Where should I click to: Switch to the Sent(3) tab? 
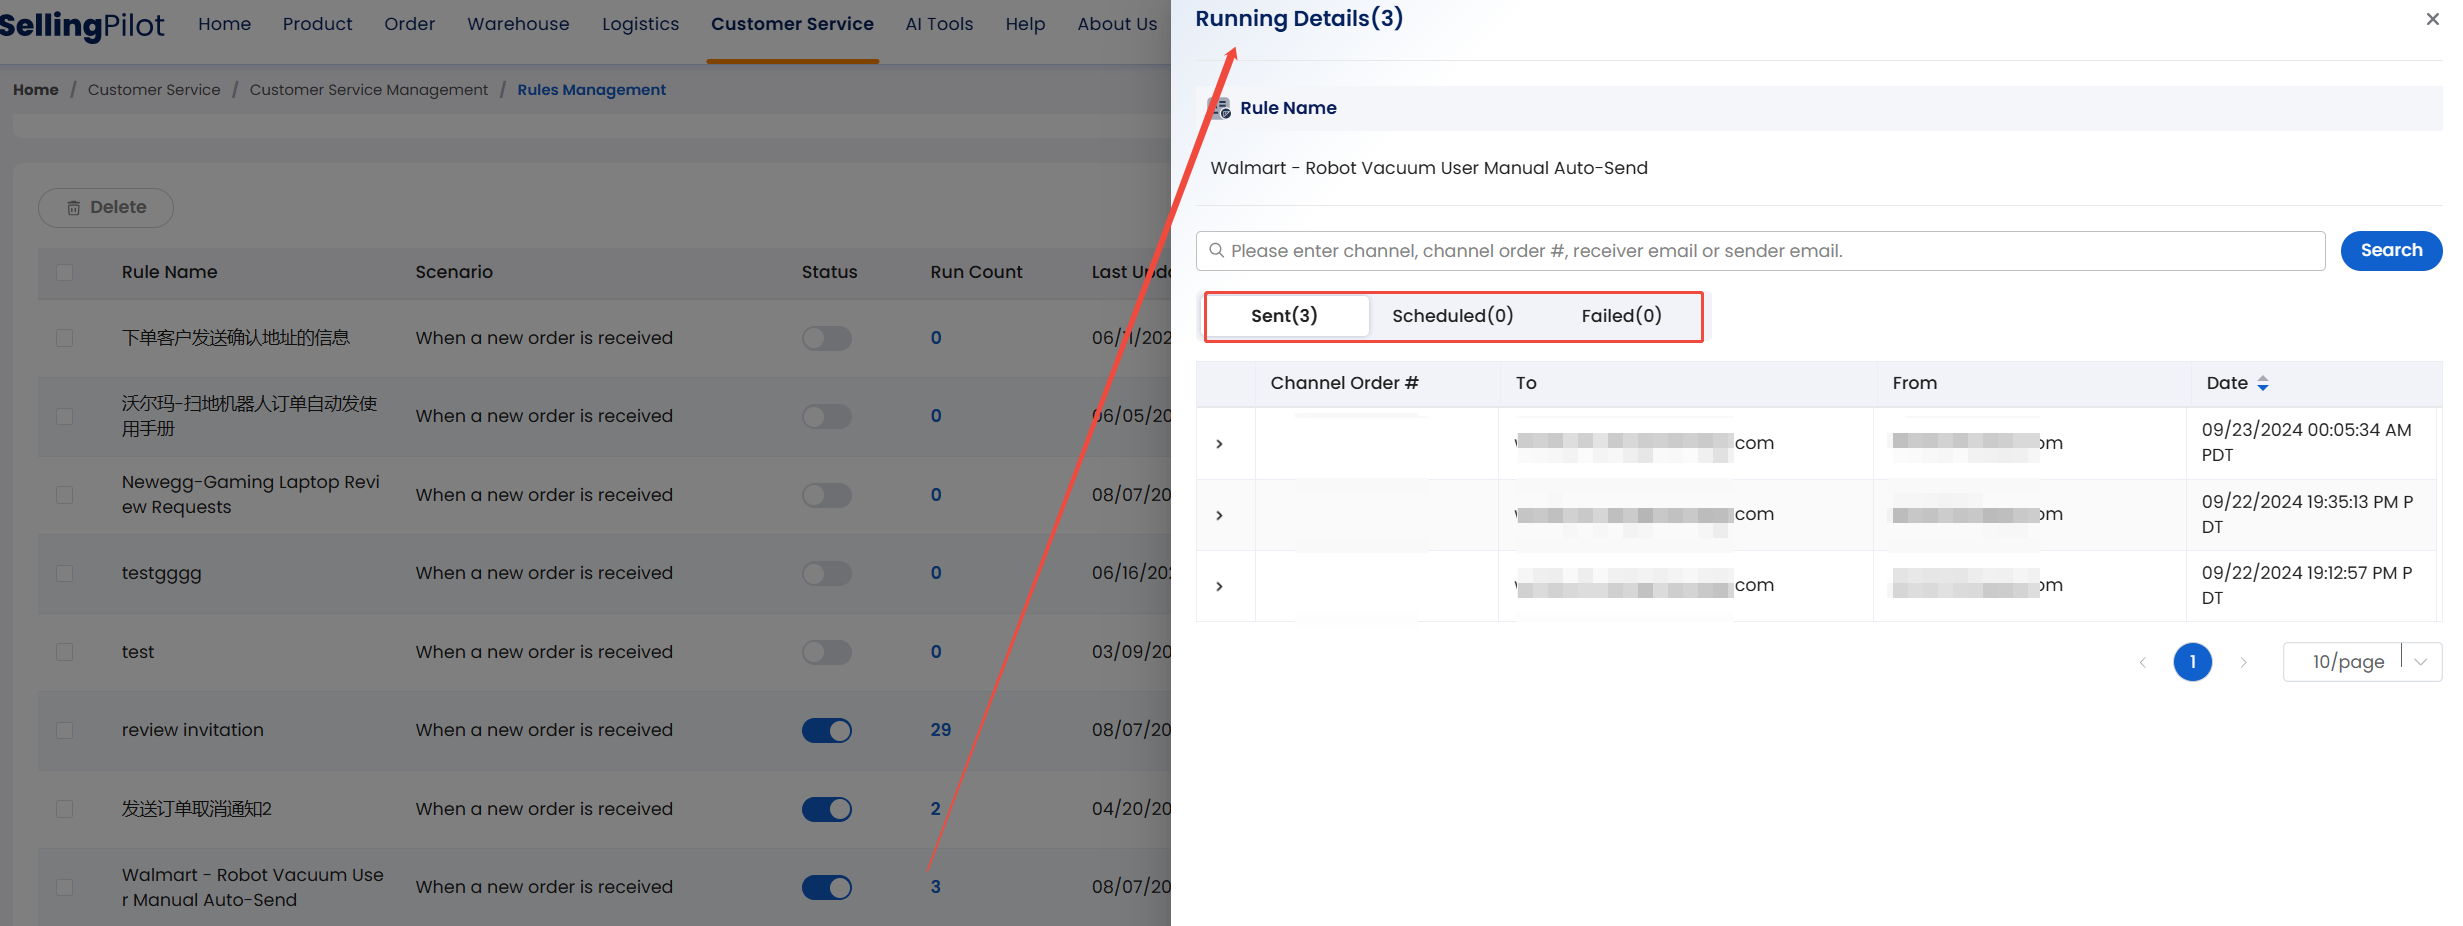click(1285, 316)
